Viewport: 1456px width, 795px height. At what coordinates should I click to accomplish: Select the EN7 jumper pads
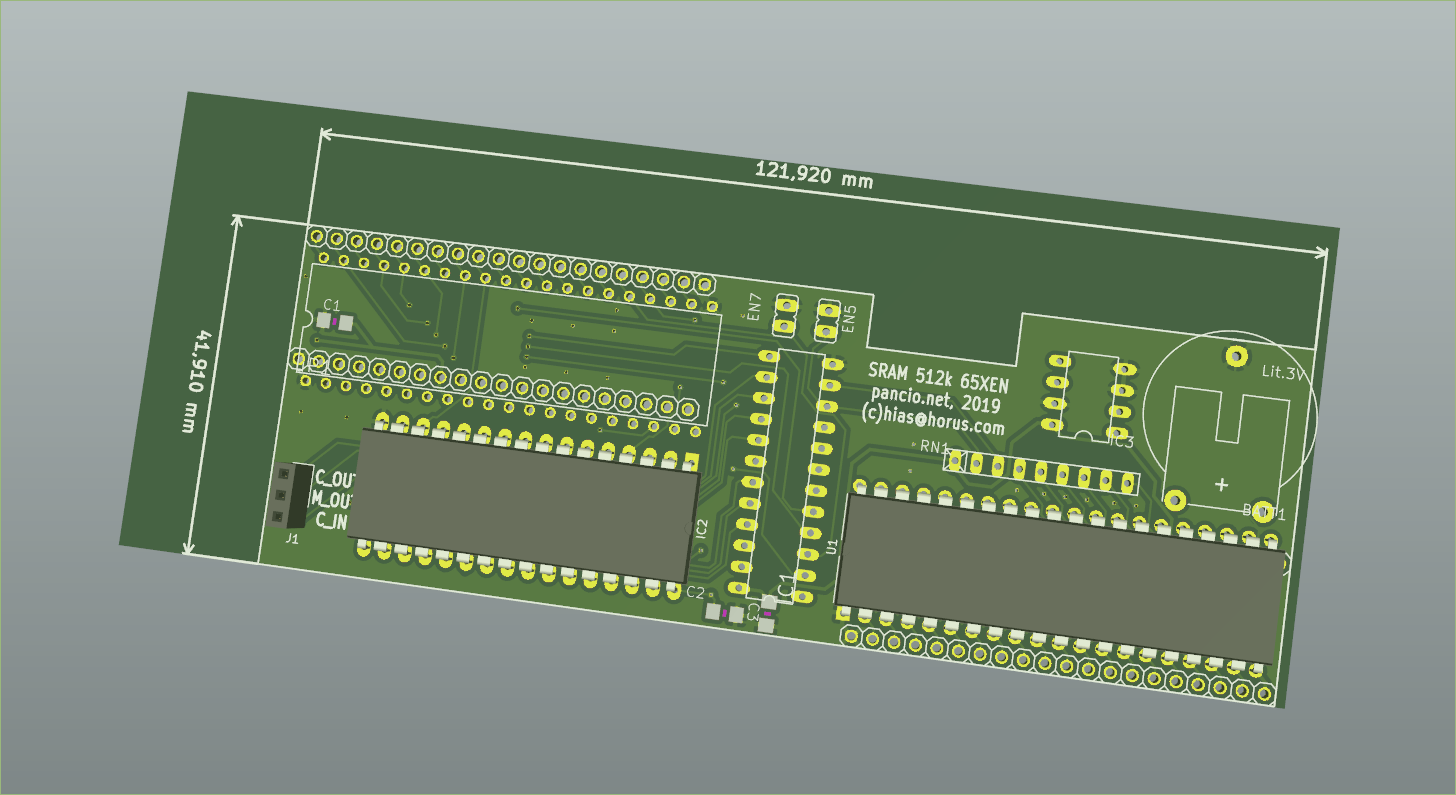(785, 315)
